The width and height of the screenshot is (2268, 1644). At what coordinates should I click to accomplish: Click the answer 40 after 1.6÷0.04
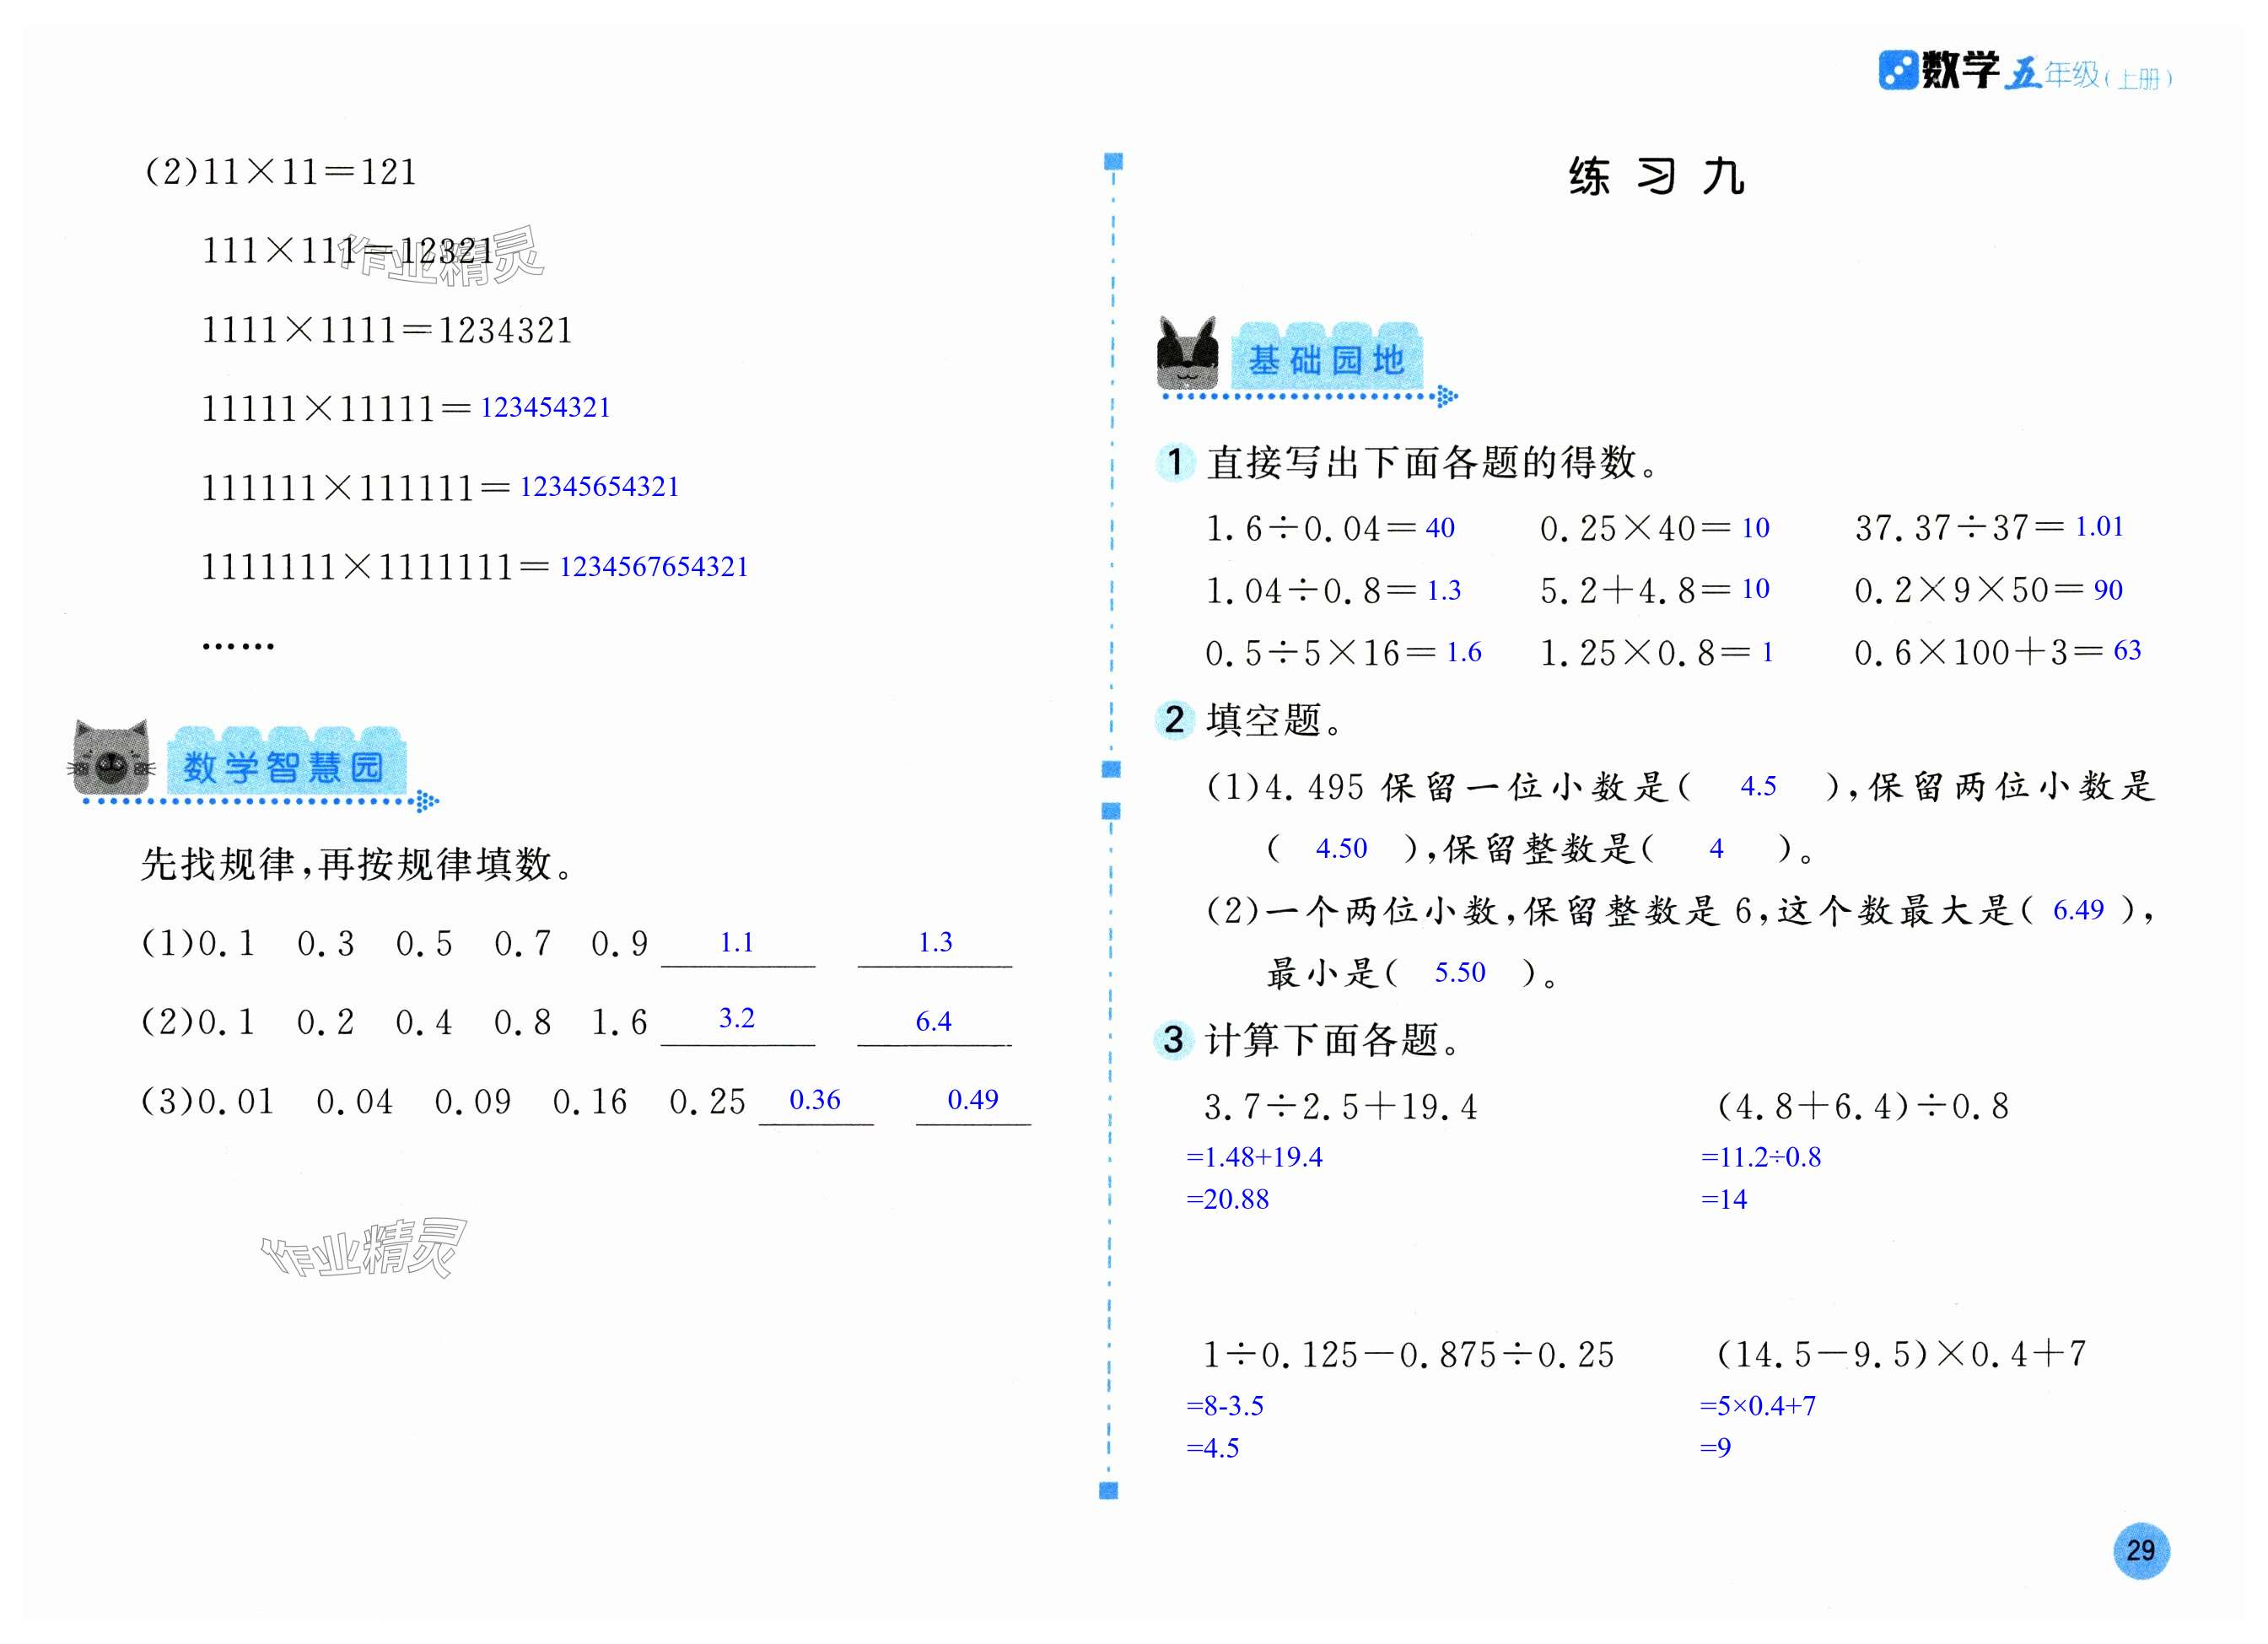click(1440, 528)
